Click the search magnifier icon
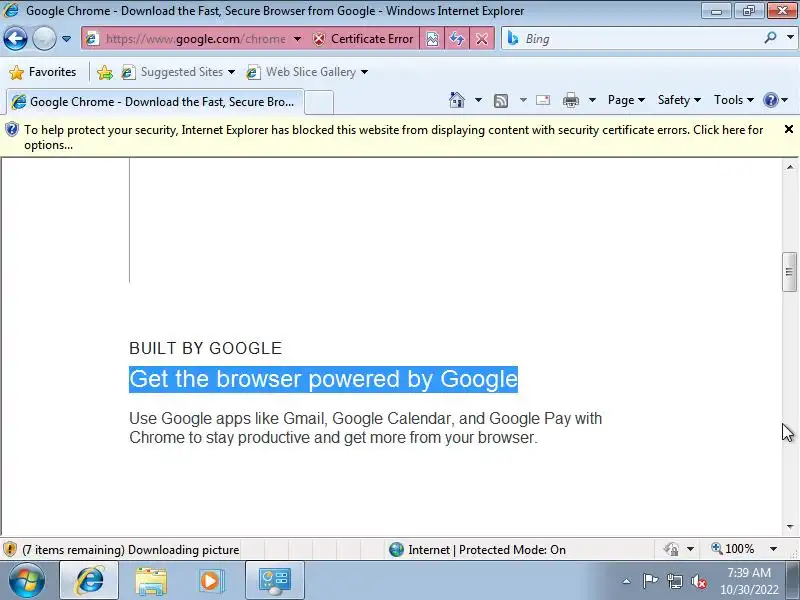800x600 pixels. (x=770, y=38)
